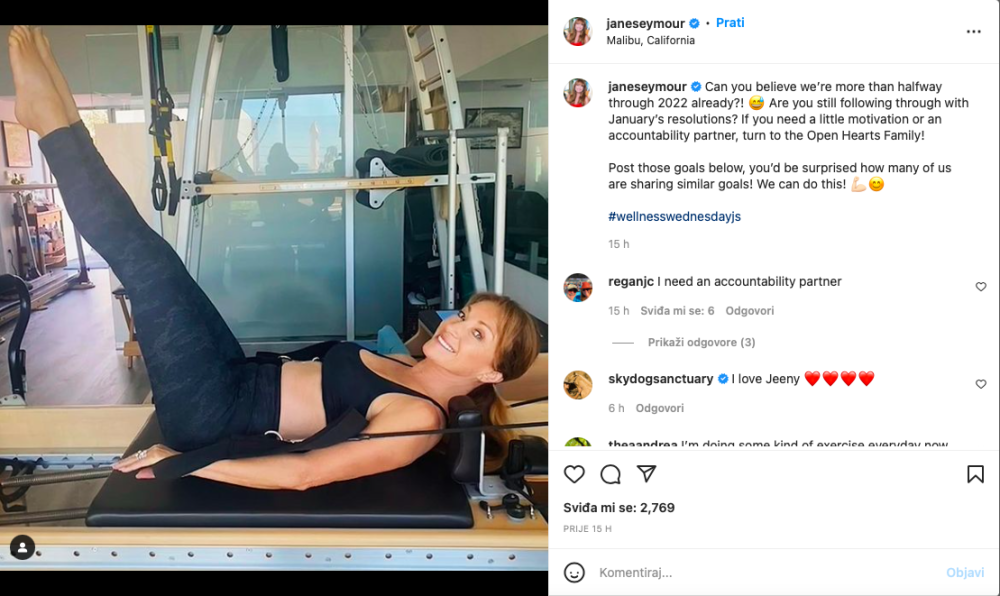Screen dimensions: 1000x596
Task: Reply to reganjc's comment via Odgovori
Action: point(749,311)
